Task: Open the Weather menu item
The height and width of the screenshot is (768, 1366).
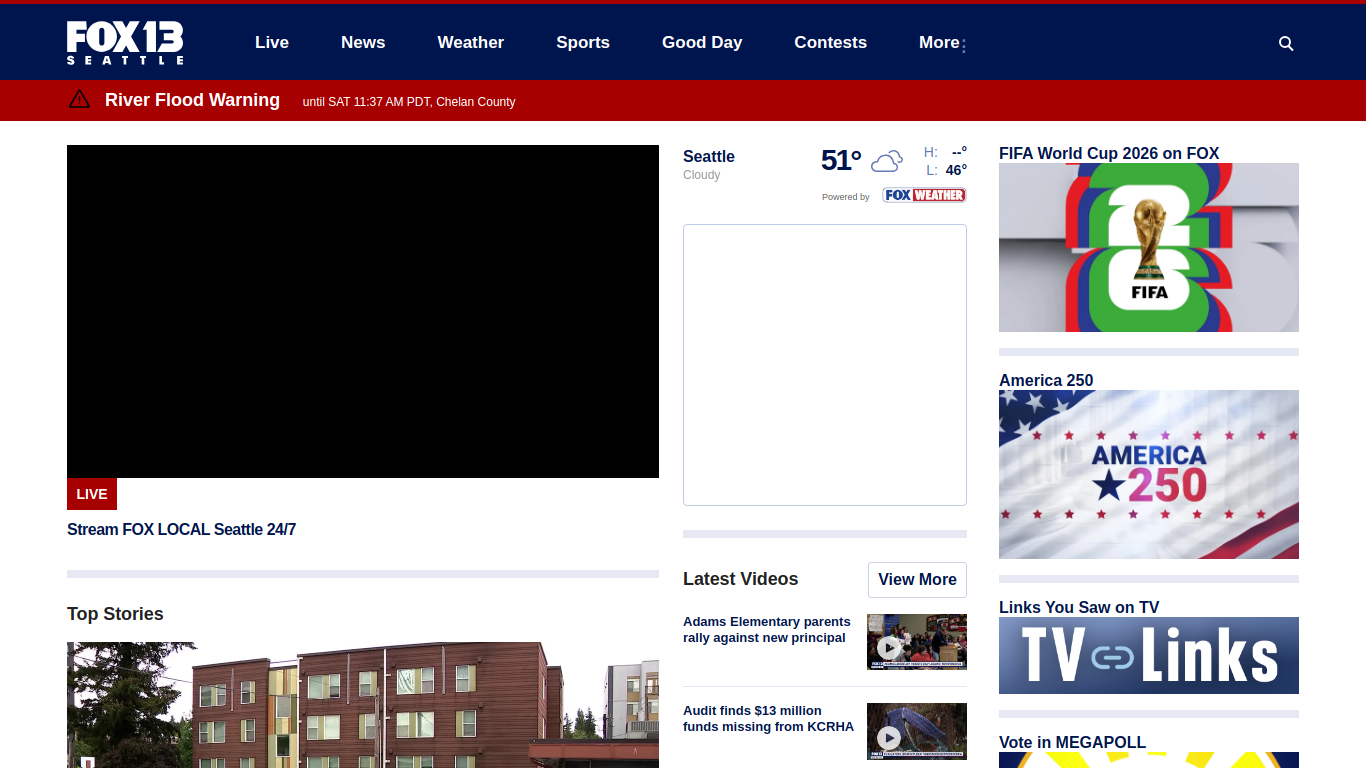Action: click(x=471, y=42)
